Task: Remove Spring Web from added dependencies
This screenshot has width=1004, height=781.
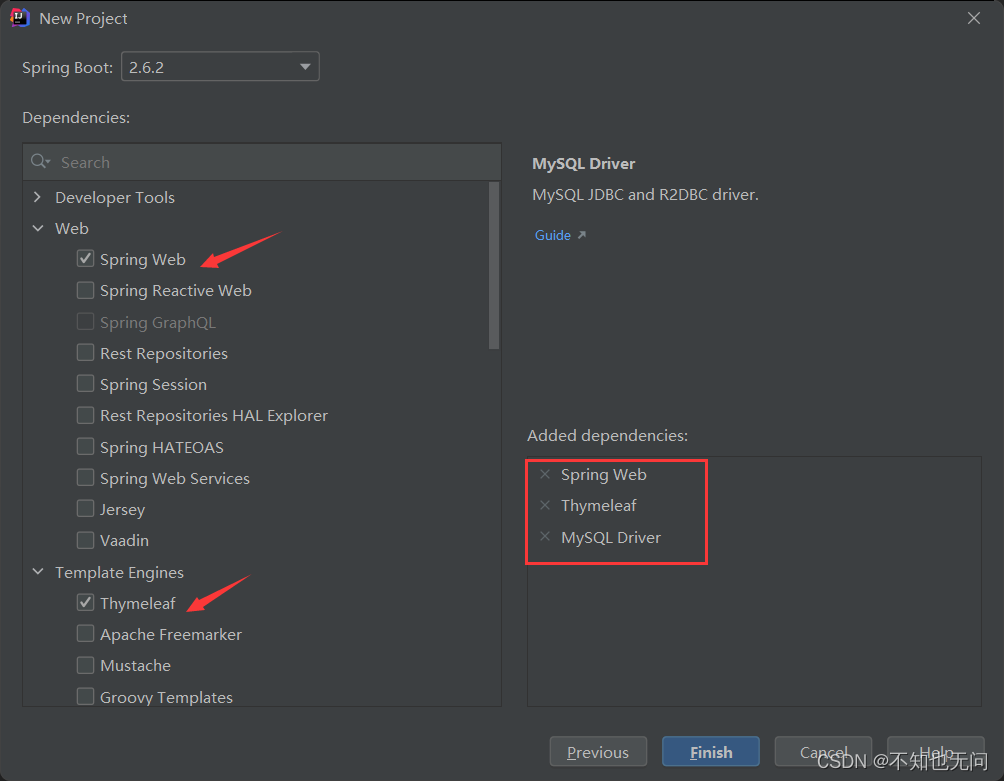Action: (545, 474)
